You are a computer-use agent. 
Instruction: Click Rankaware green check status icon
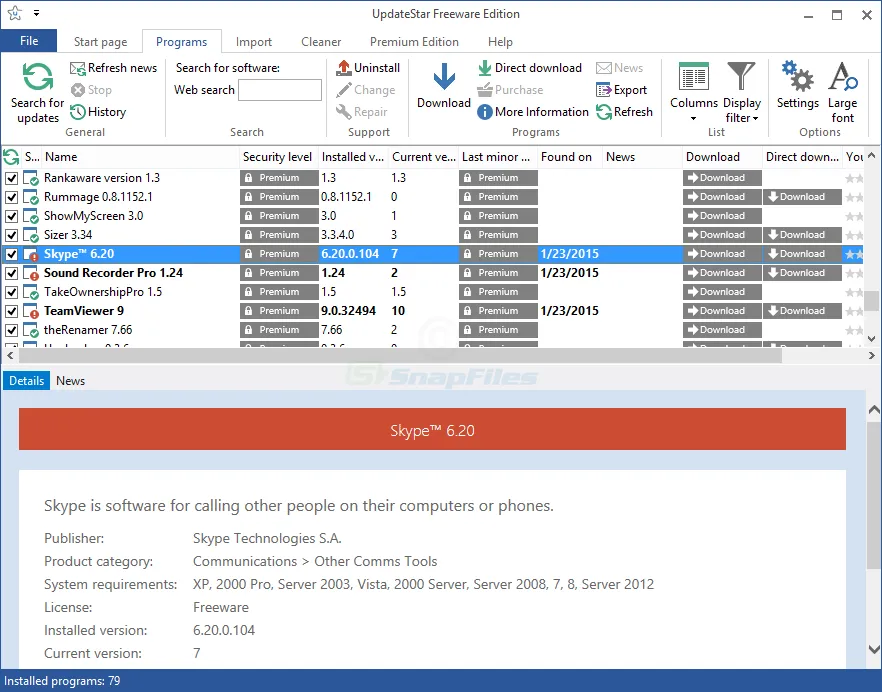[31, 178]
